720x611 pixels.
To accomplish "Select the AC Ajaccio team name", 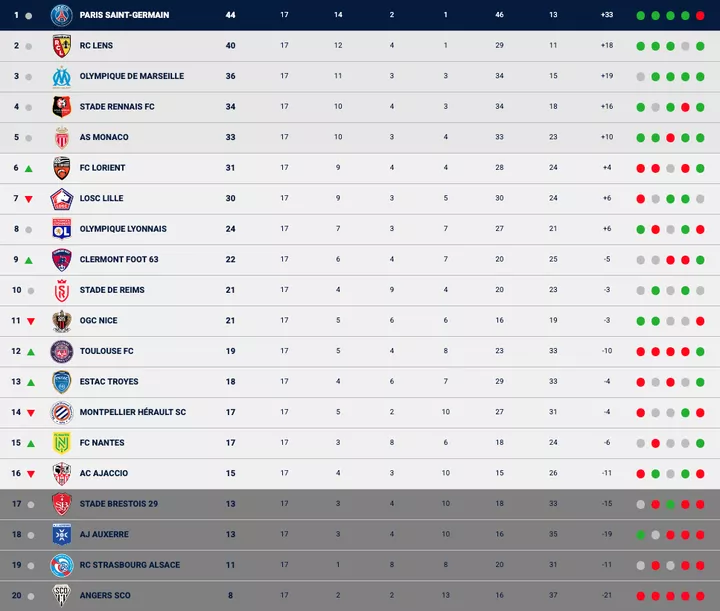I will tap(104, 473).
